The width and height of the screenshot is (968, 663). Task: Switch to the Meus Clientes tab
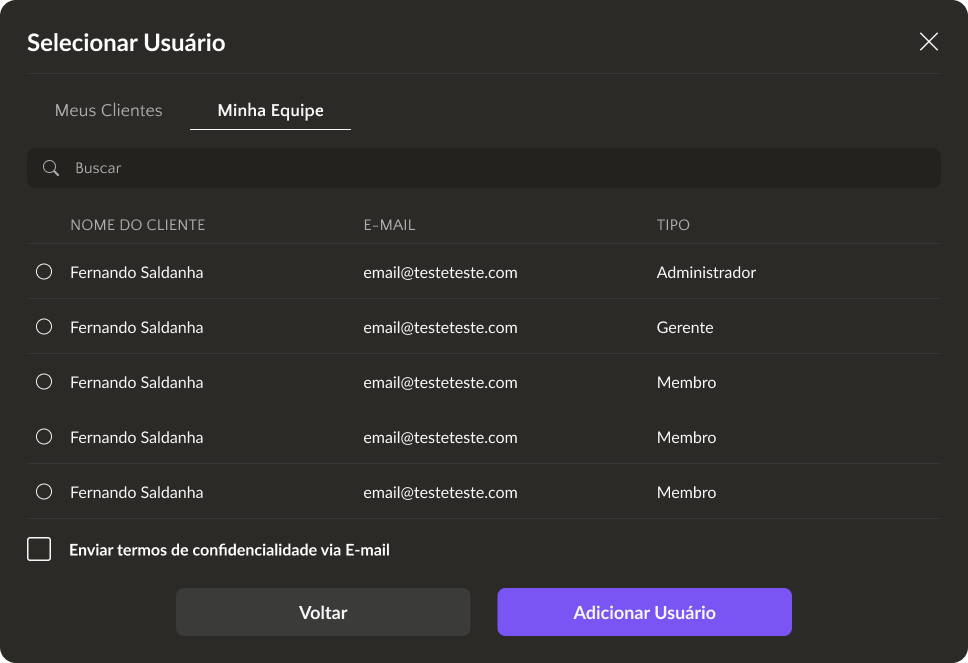(x=108, y=110)
